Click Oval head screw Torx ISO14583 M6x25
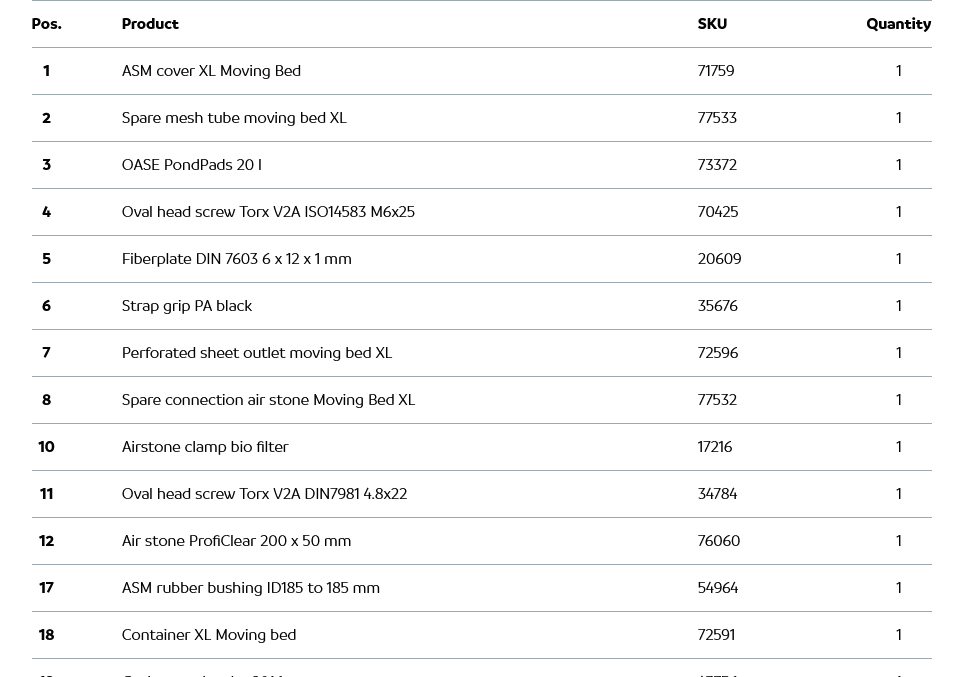The image size is (969, 677). pos(268,212)
